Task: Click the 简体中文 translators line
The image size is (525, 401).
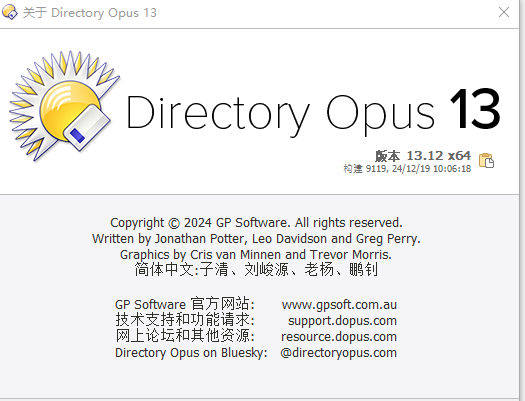Action: 256,269
